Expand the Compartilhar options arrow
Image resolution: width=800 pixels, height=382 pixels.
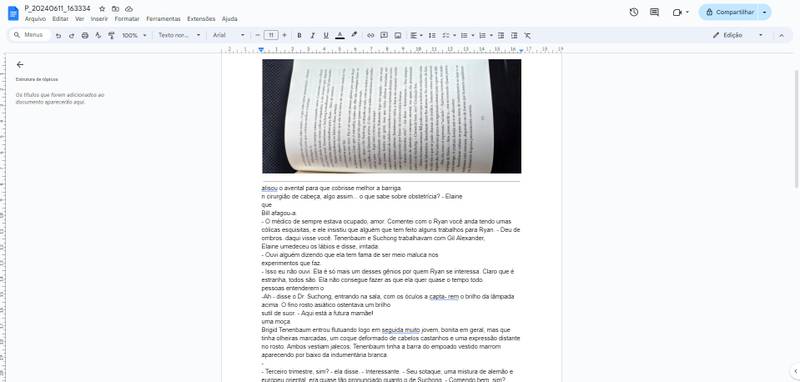point(764,12)
